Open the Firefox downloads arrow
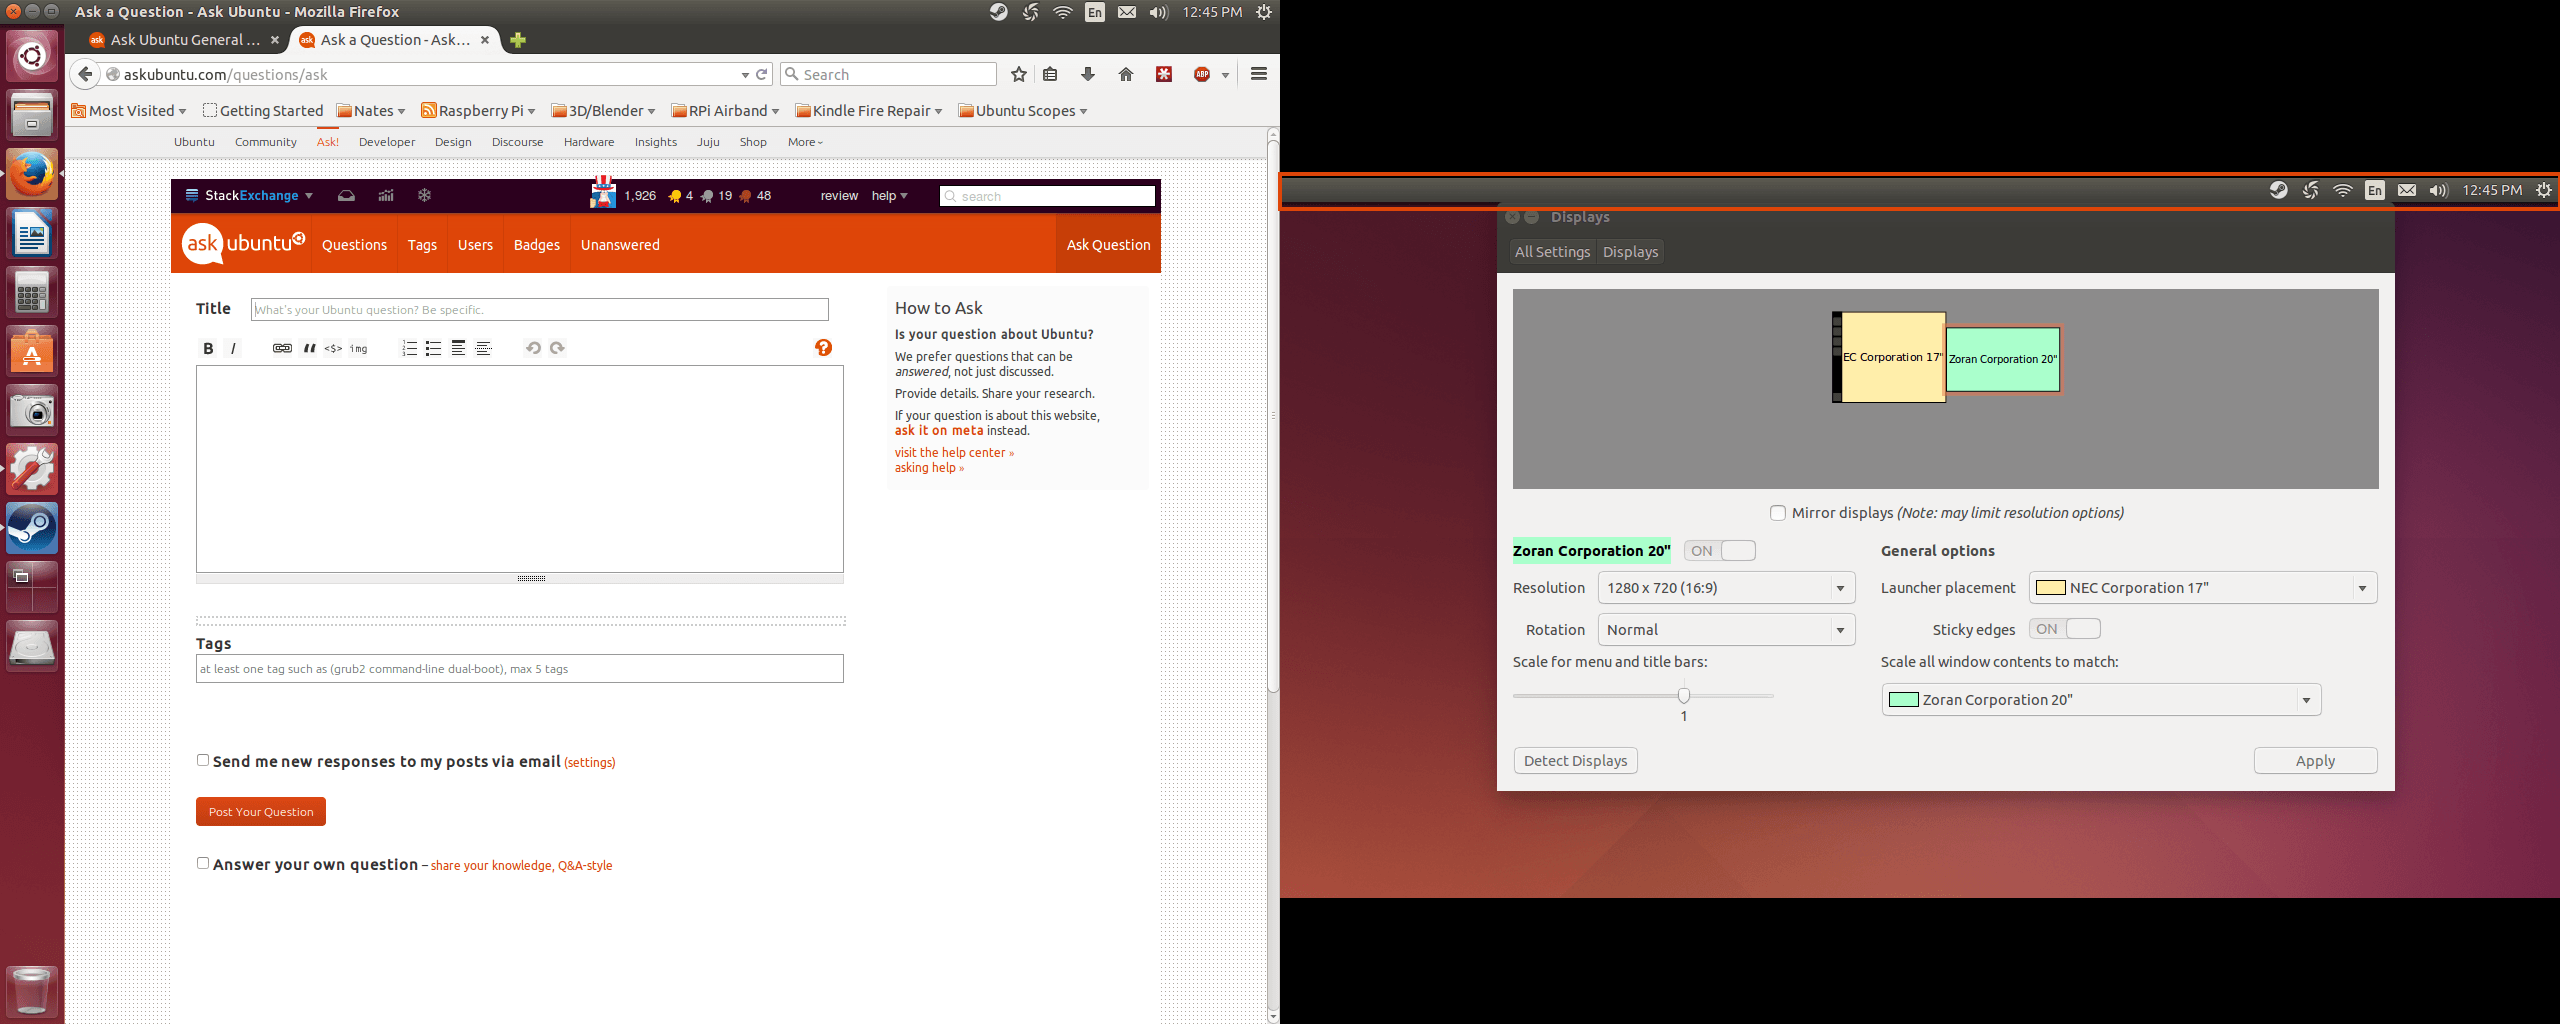 1088,74
